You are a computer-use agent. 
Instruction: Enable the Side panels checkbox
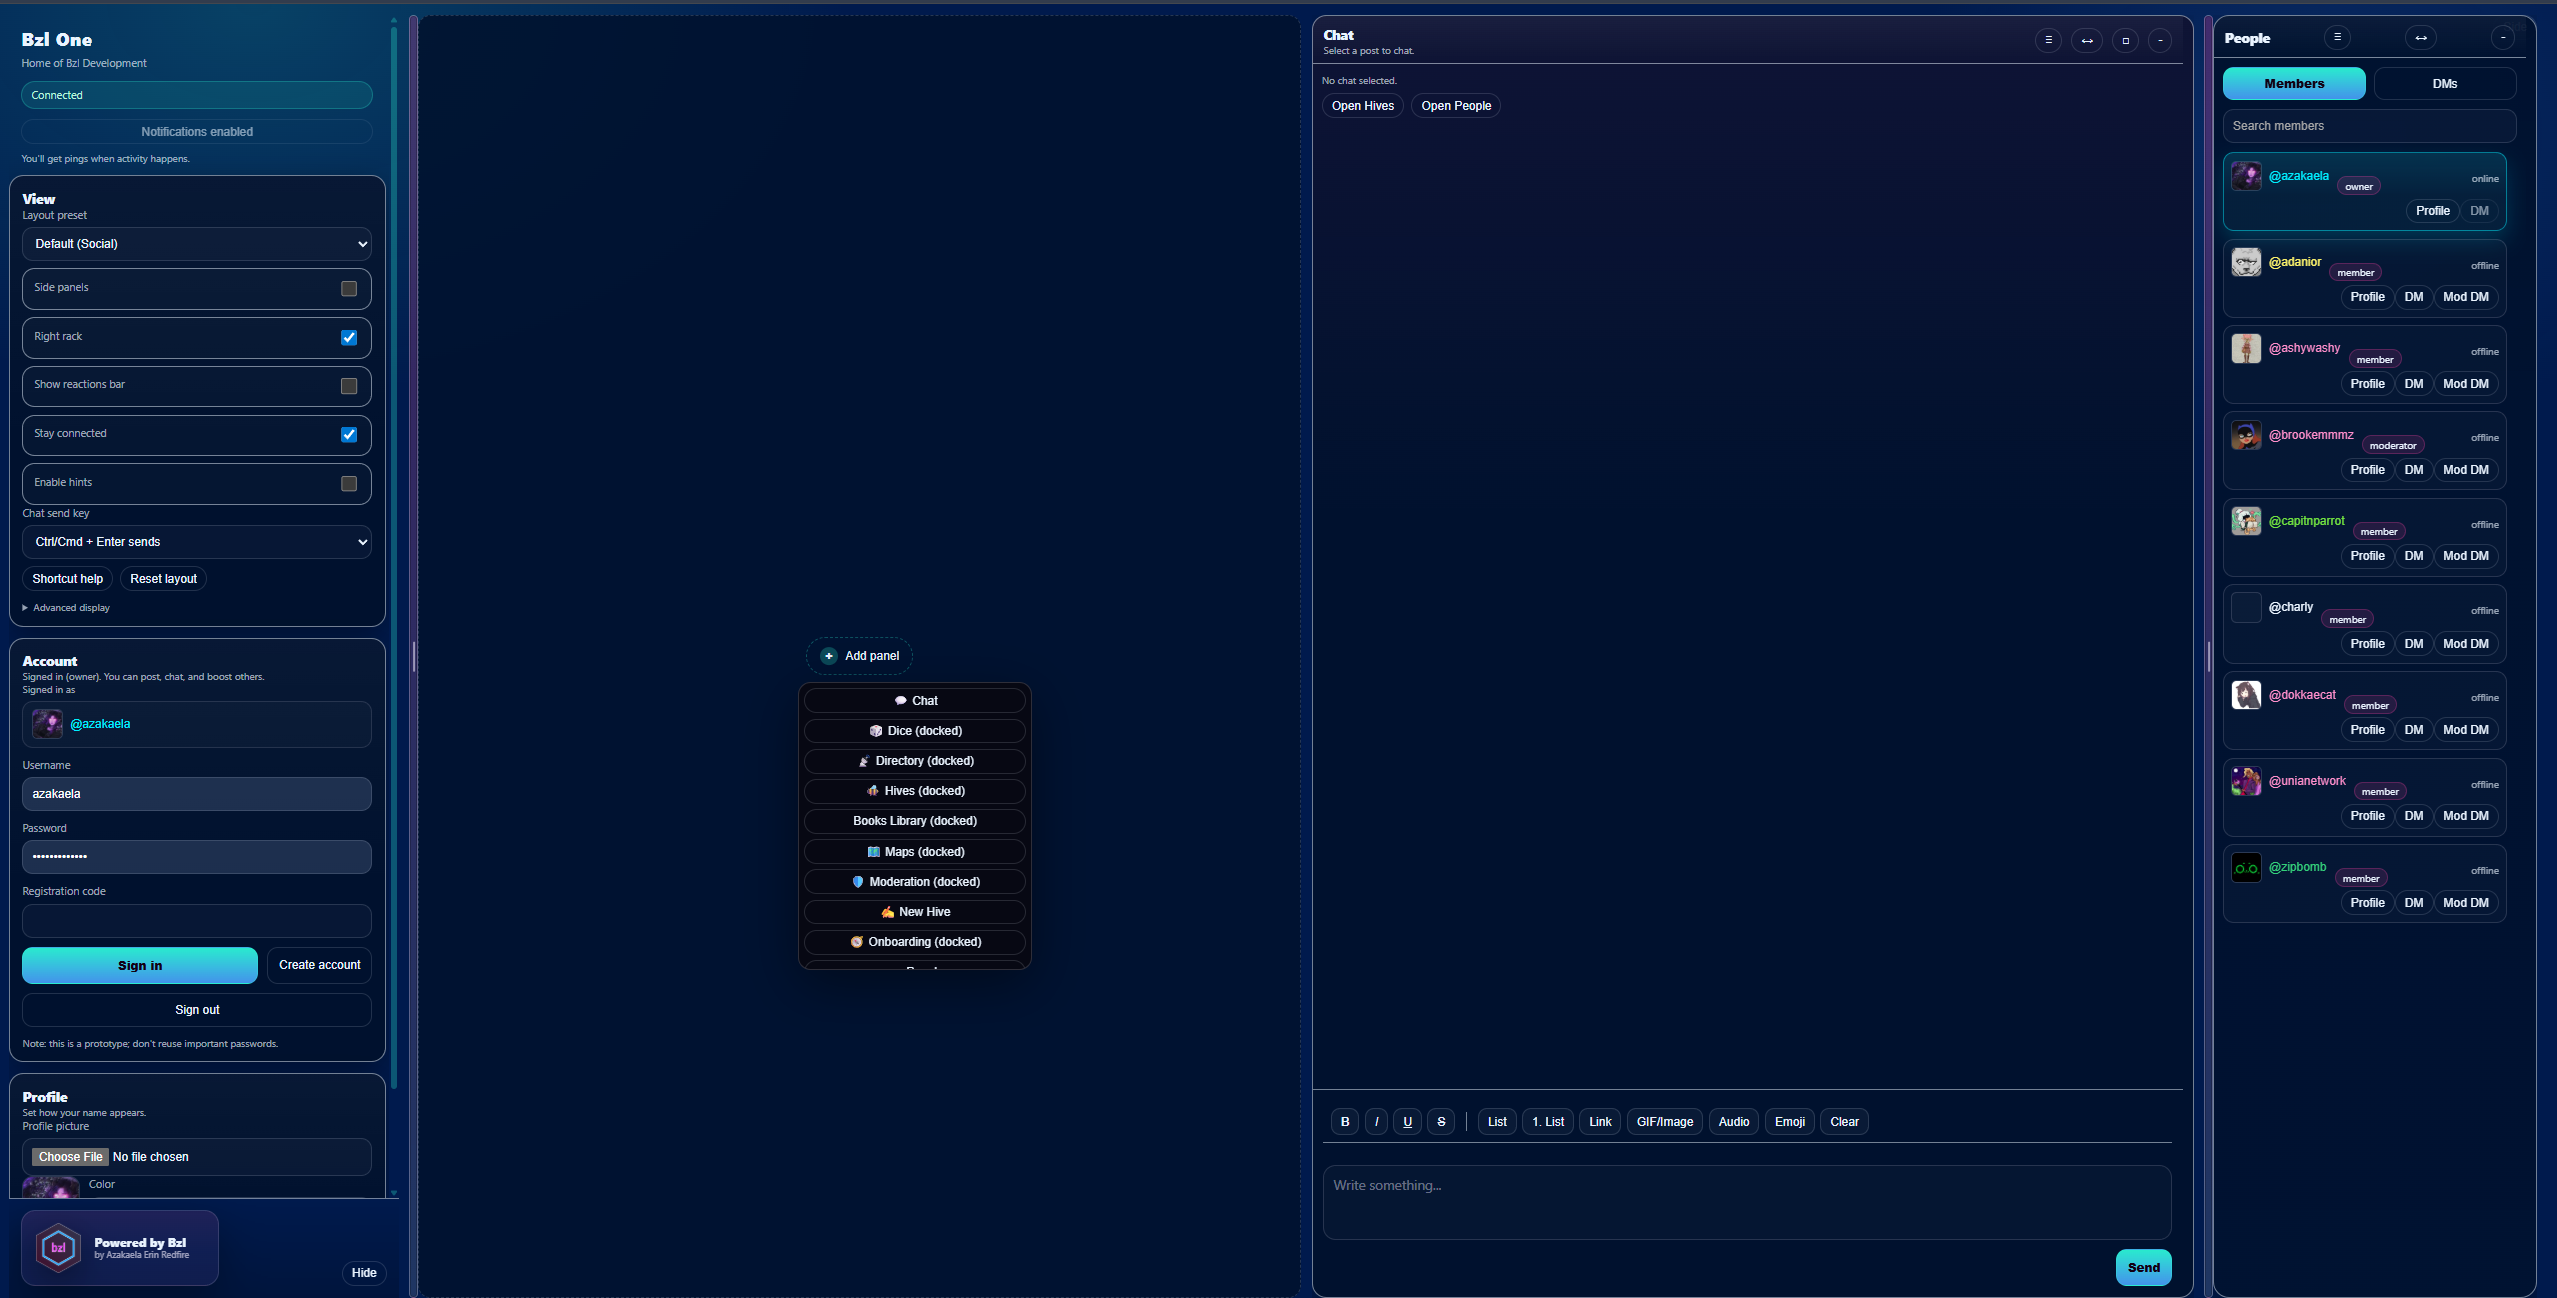coord(349,289)
